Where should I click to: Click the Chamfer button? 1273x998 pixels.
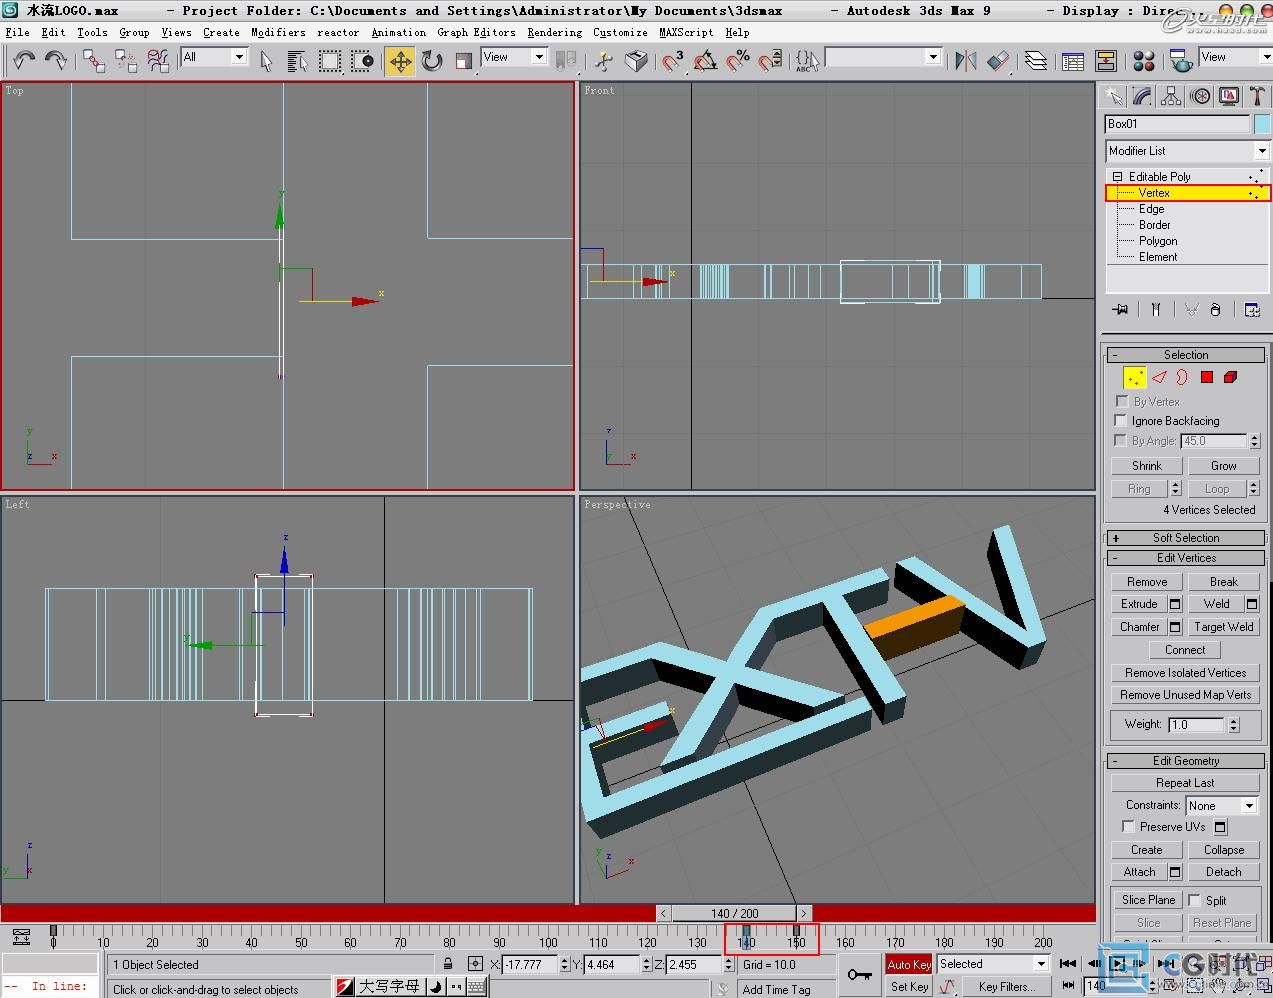coord(1139,627)
